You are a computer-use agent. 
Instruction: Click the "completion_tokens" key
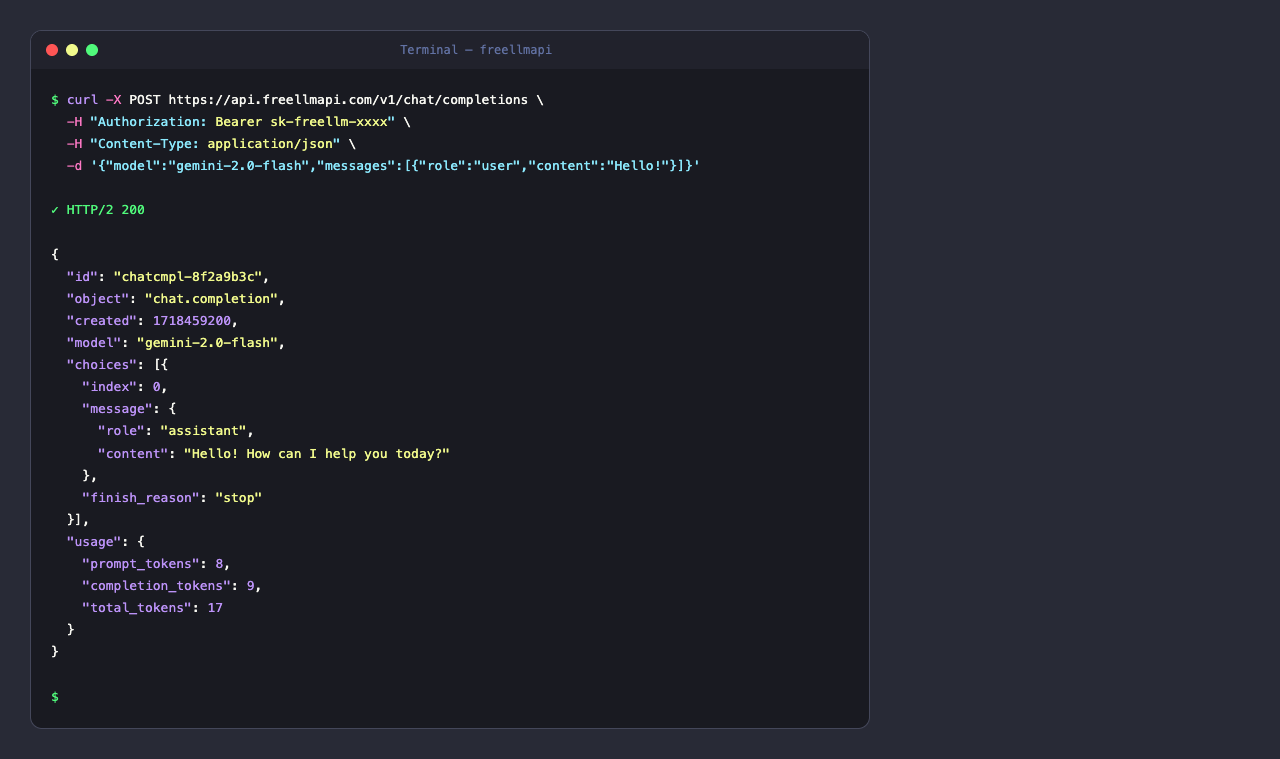[157, 586]
